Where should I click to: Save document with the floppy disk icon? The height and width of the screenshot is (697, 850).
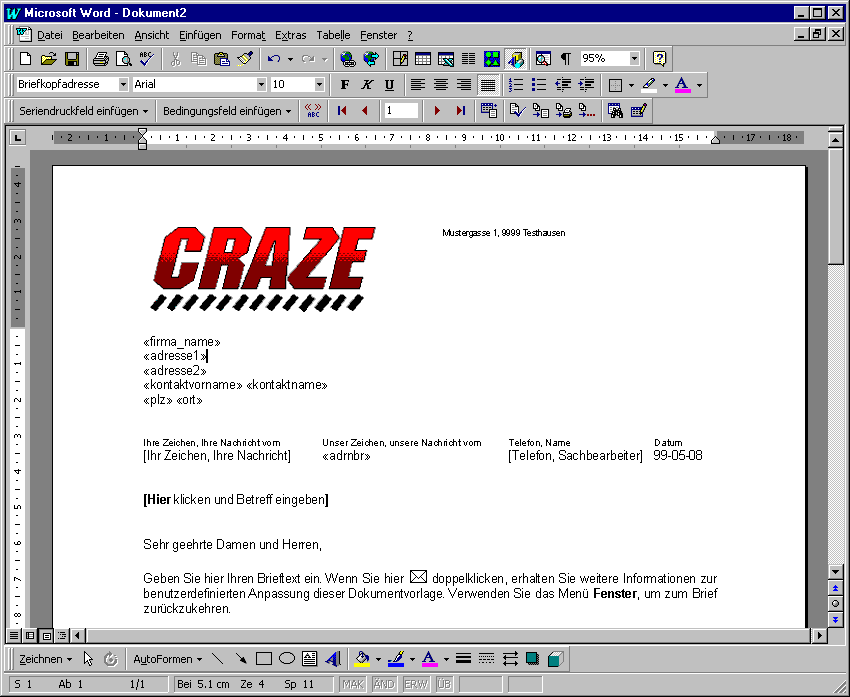coord(72,59)
